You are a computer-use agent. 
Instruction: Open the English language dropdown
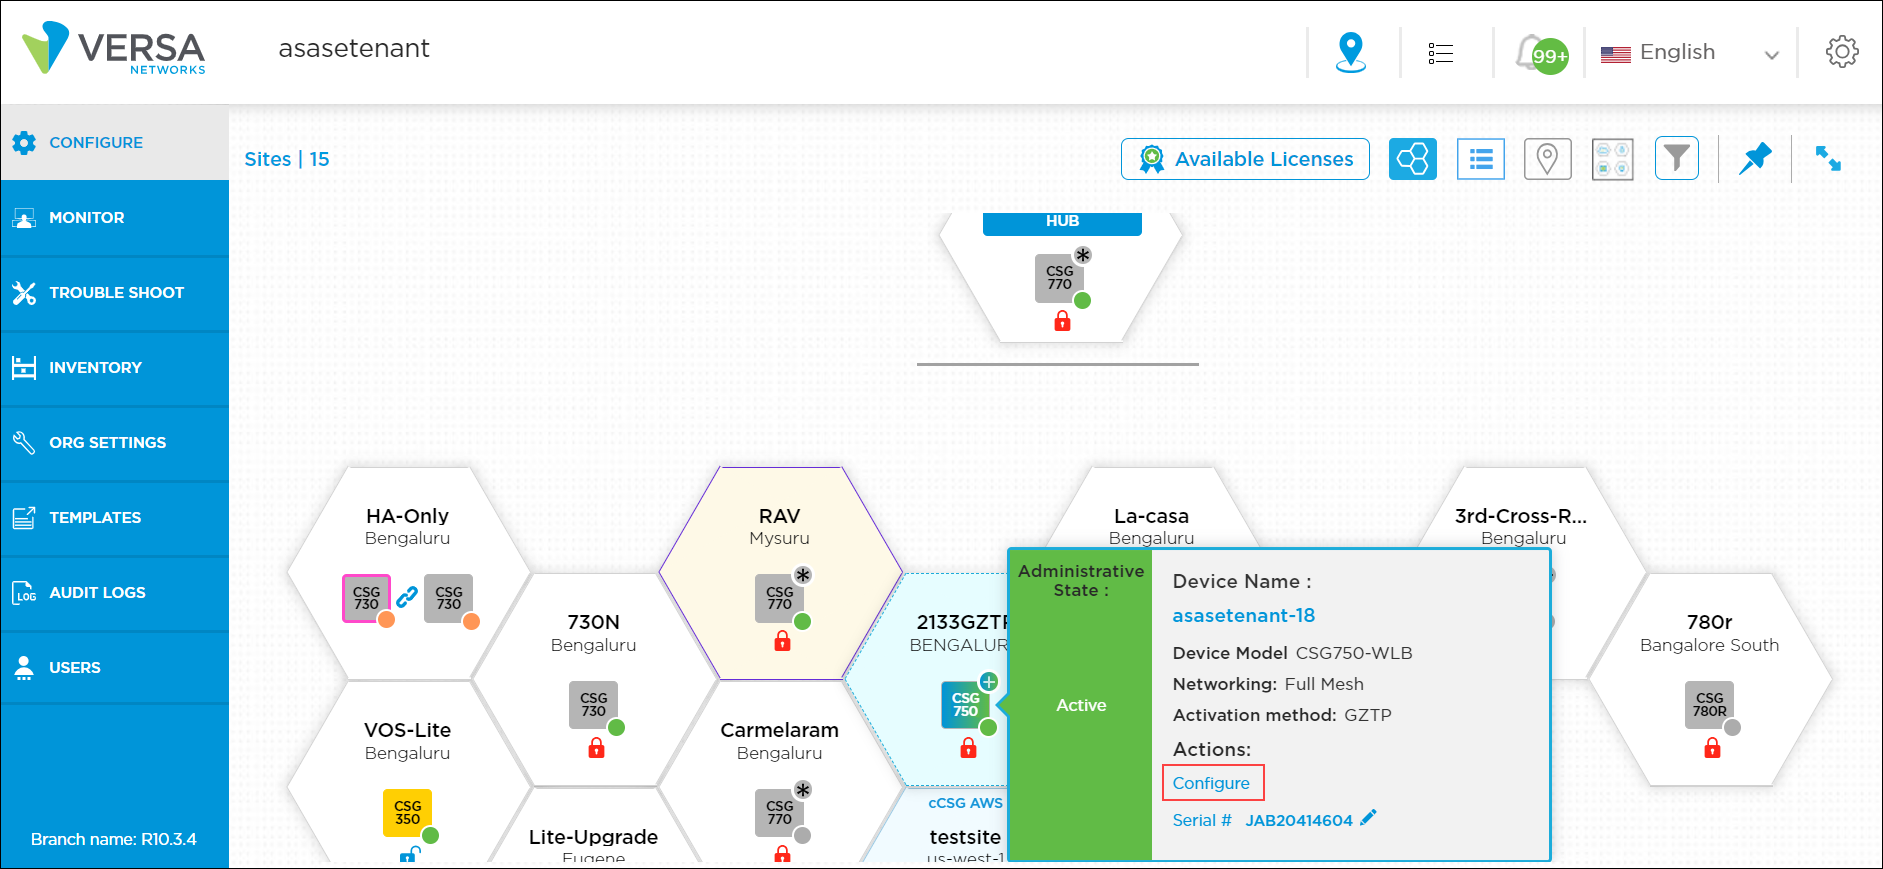coord(1689,53)
